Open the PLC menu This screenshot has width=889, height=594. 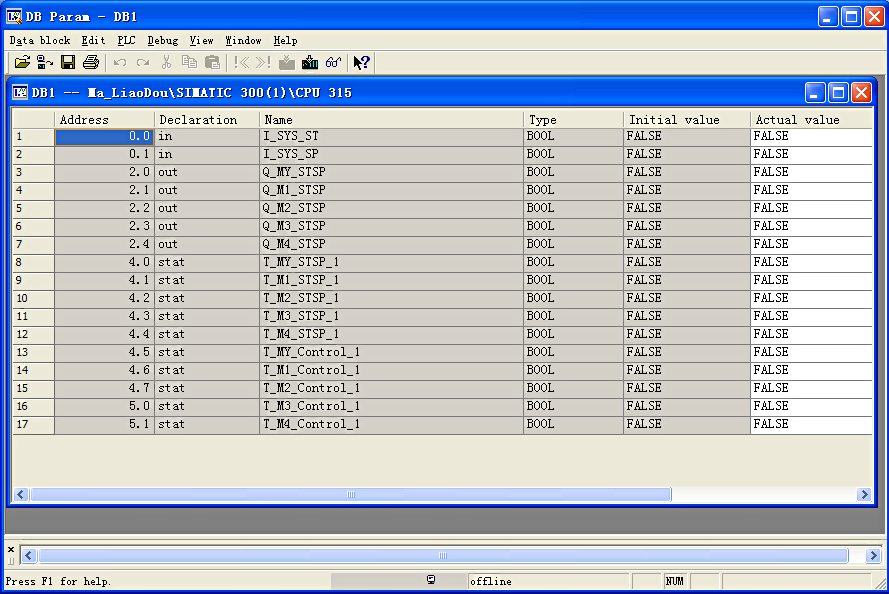126,40
